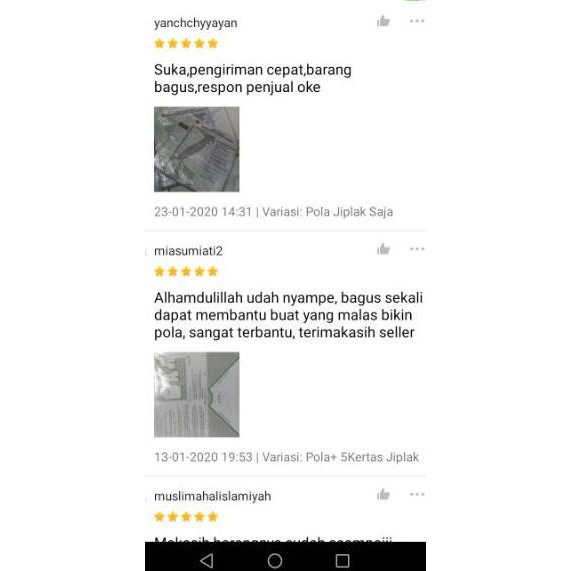Screen dimensions: 571x571
Task: Tap the Android recent apps square button
Action: click(342, 560)
